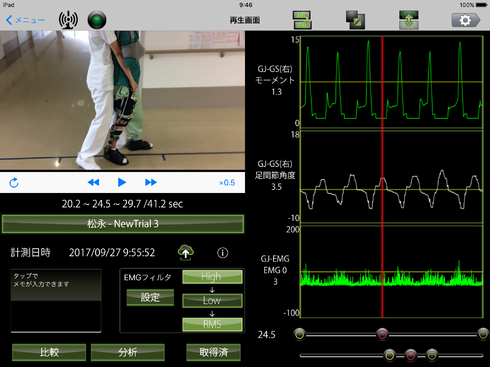Image resolution: width=490 pixels, height=367 pixels.
Task: Open the graph swap layout icon
Action: pos(302,20)
